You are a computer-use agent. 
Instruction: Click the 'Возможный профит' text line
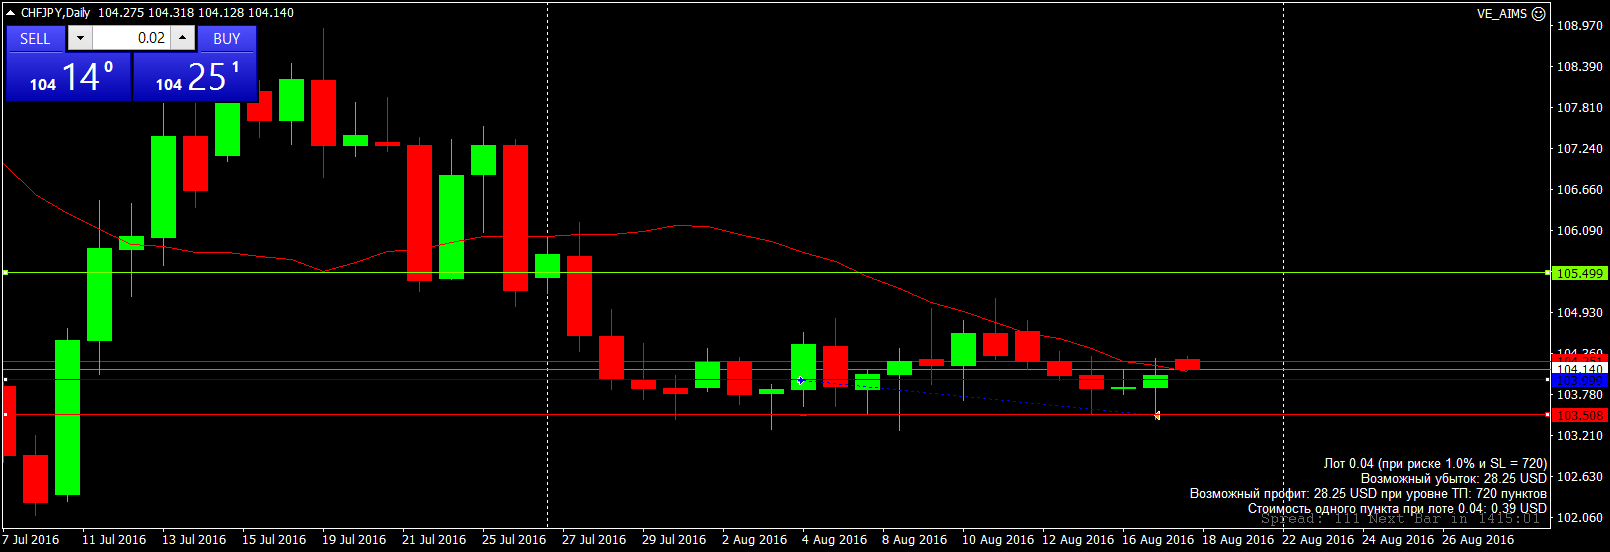coord(1368,493)
